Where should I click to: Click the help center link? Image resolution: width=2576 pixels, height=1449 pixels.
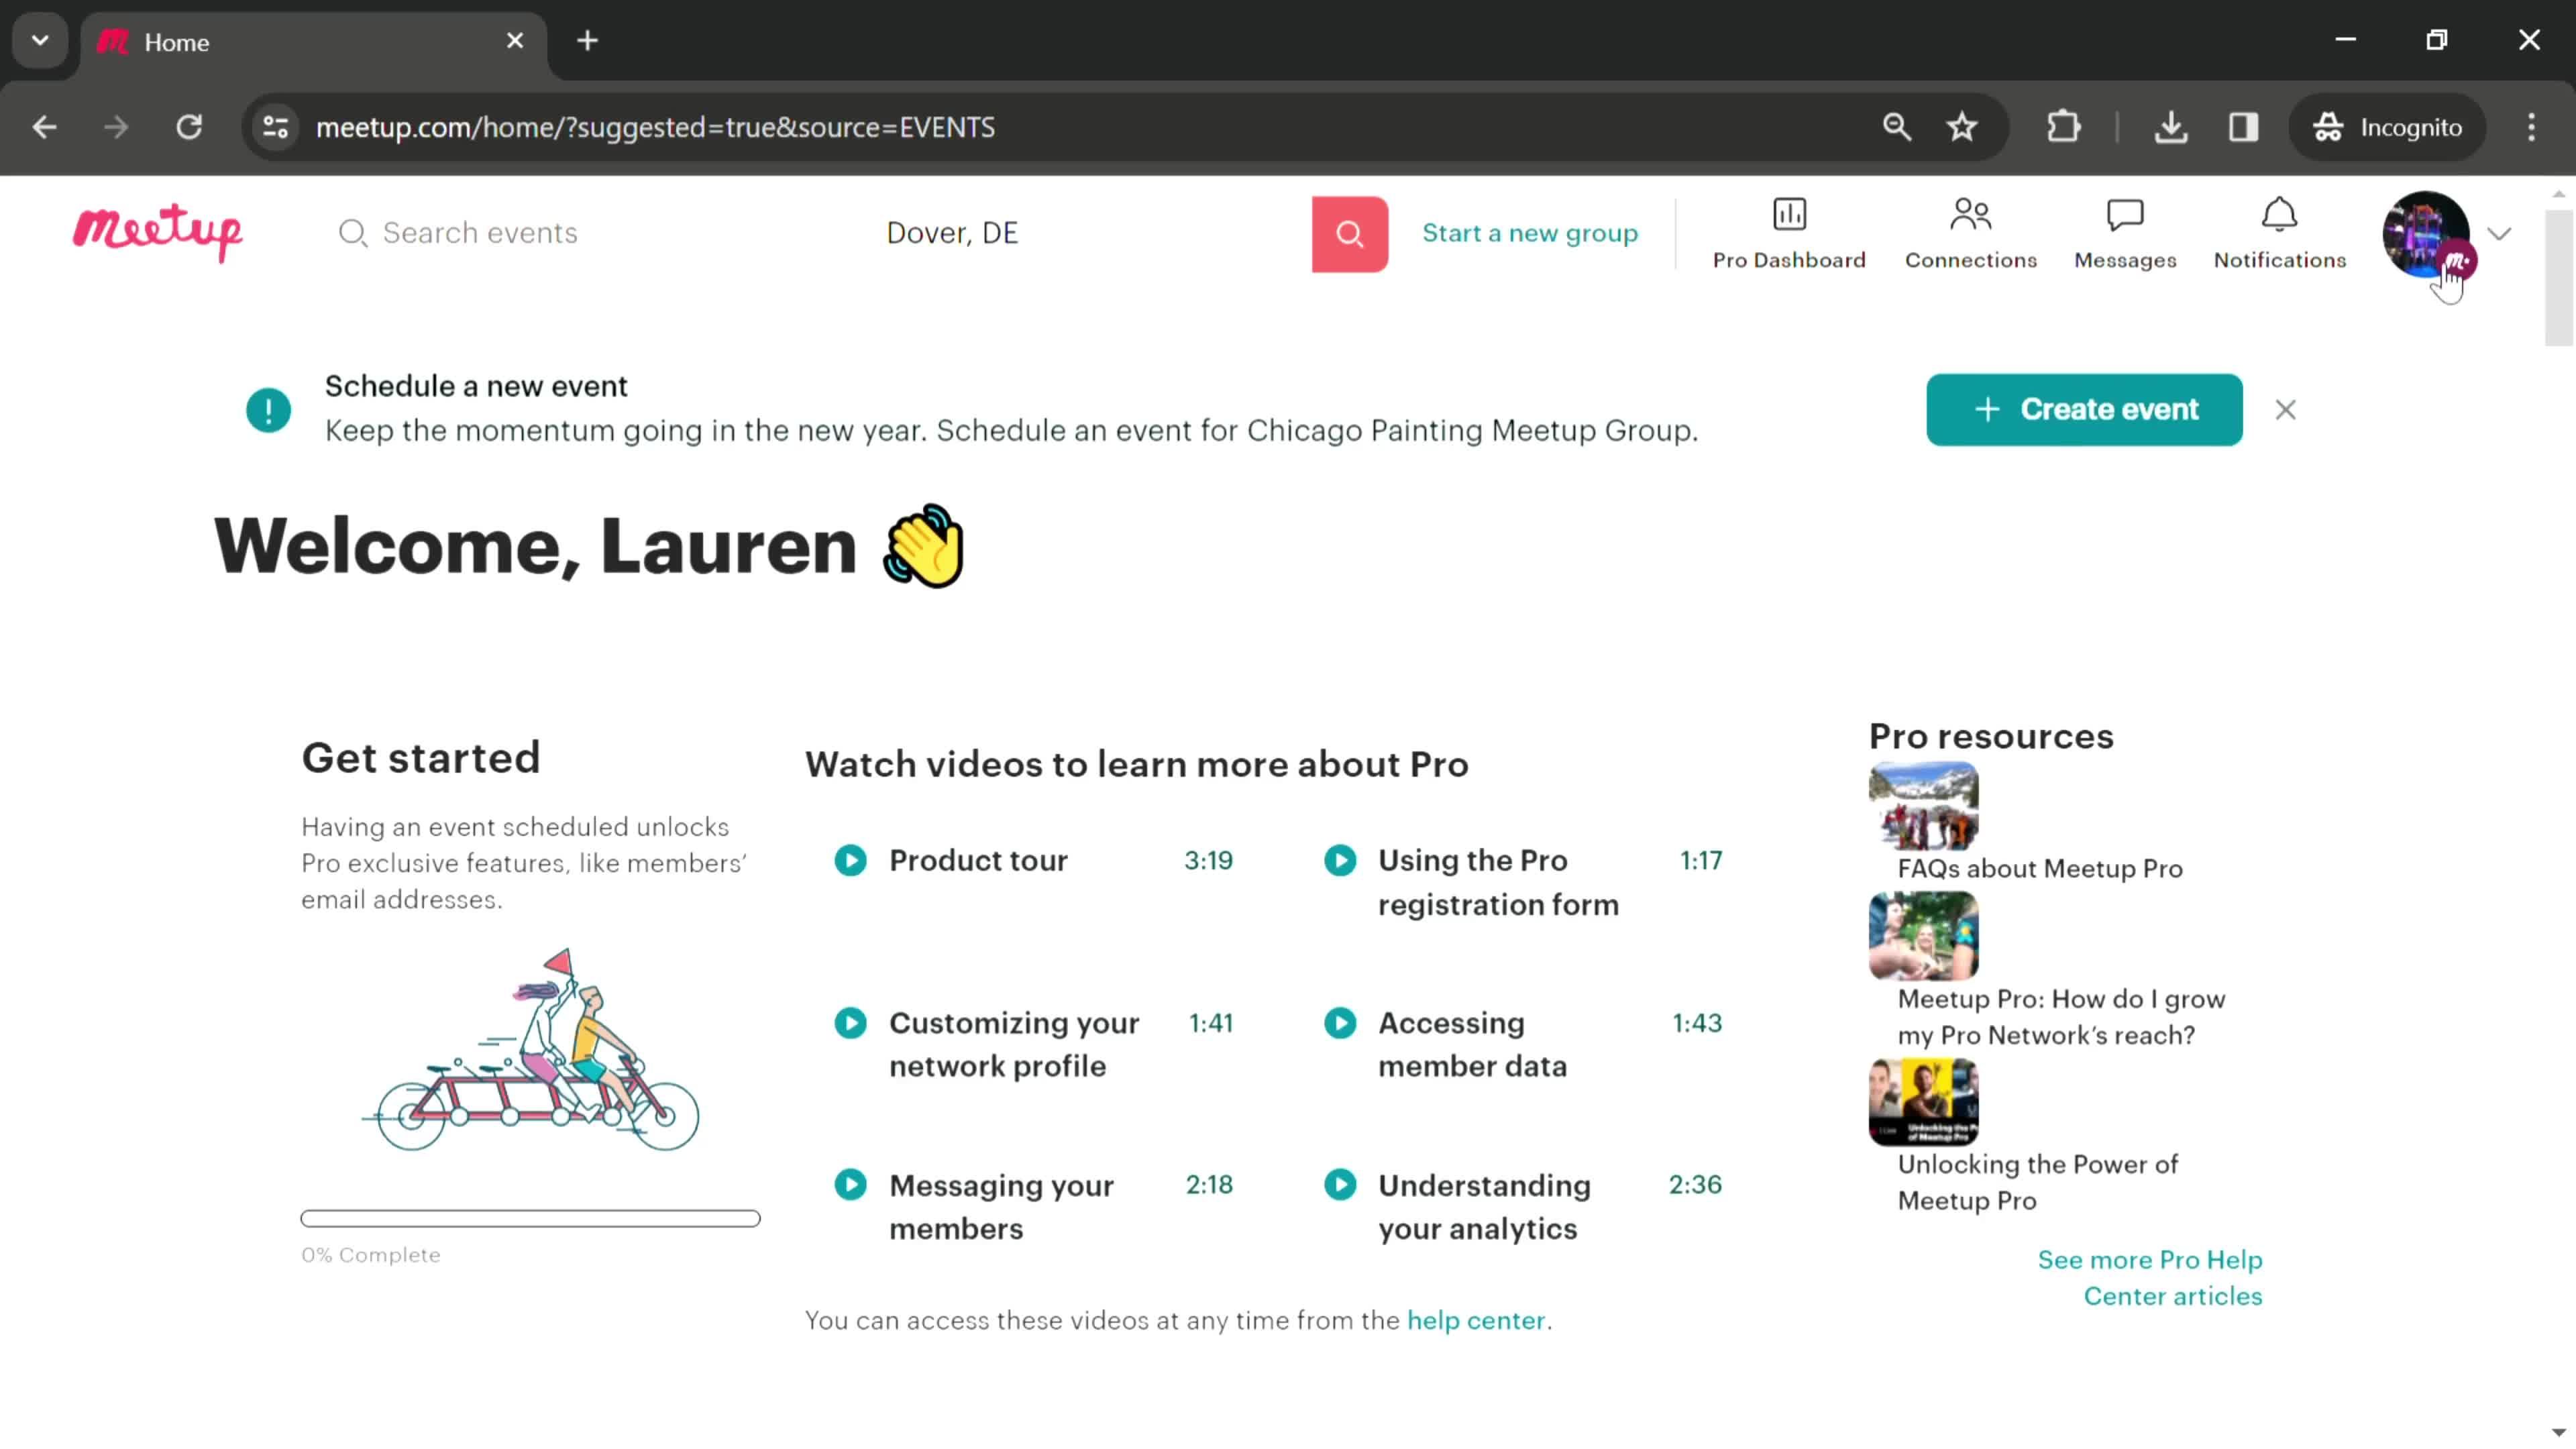[x=1476, y=1320]
